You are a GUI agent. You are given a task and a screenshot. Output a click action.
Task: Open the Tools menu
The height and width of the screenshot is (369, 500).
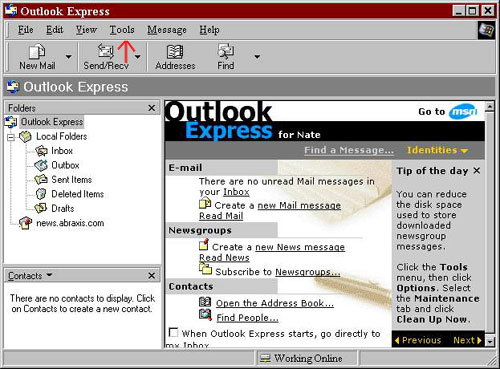pyautogui.click(x=122, y=30)
